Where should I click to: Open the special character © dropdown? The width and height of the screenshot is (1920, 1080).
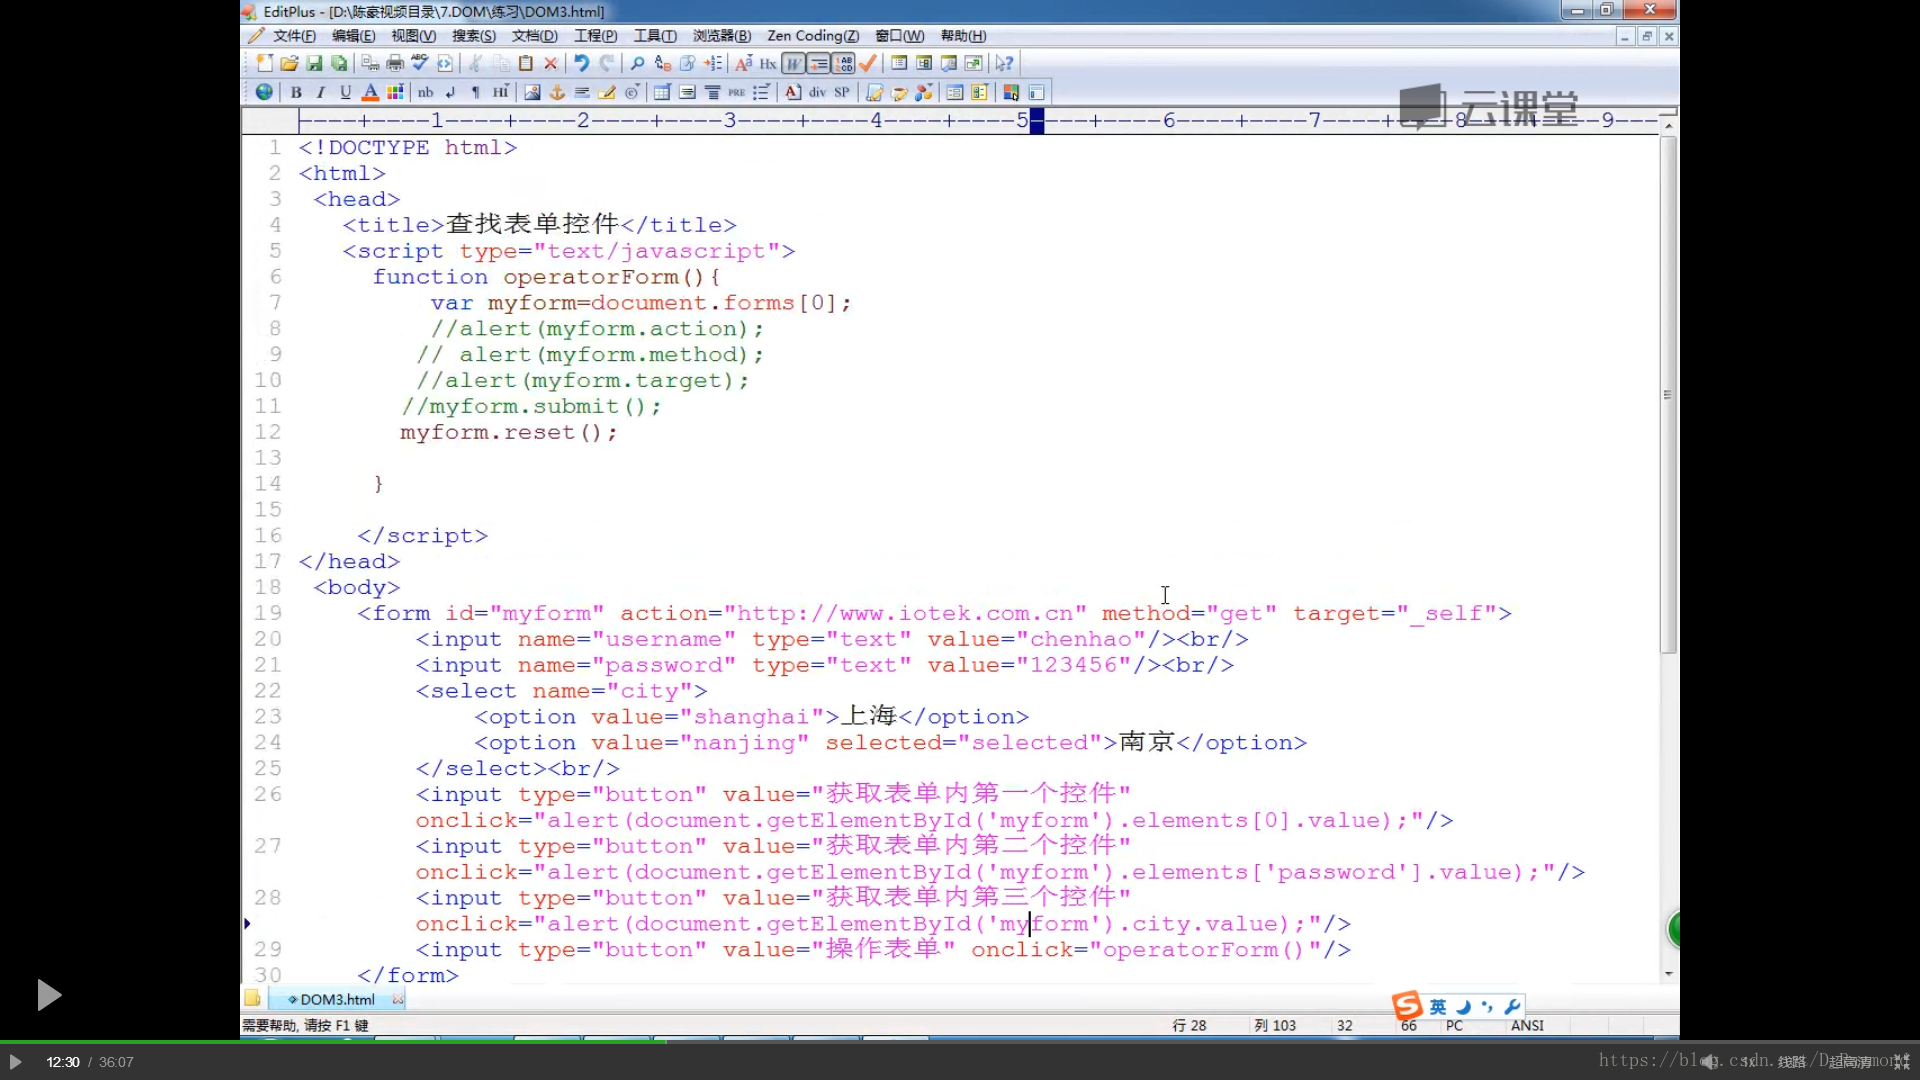coord(632,92)
